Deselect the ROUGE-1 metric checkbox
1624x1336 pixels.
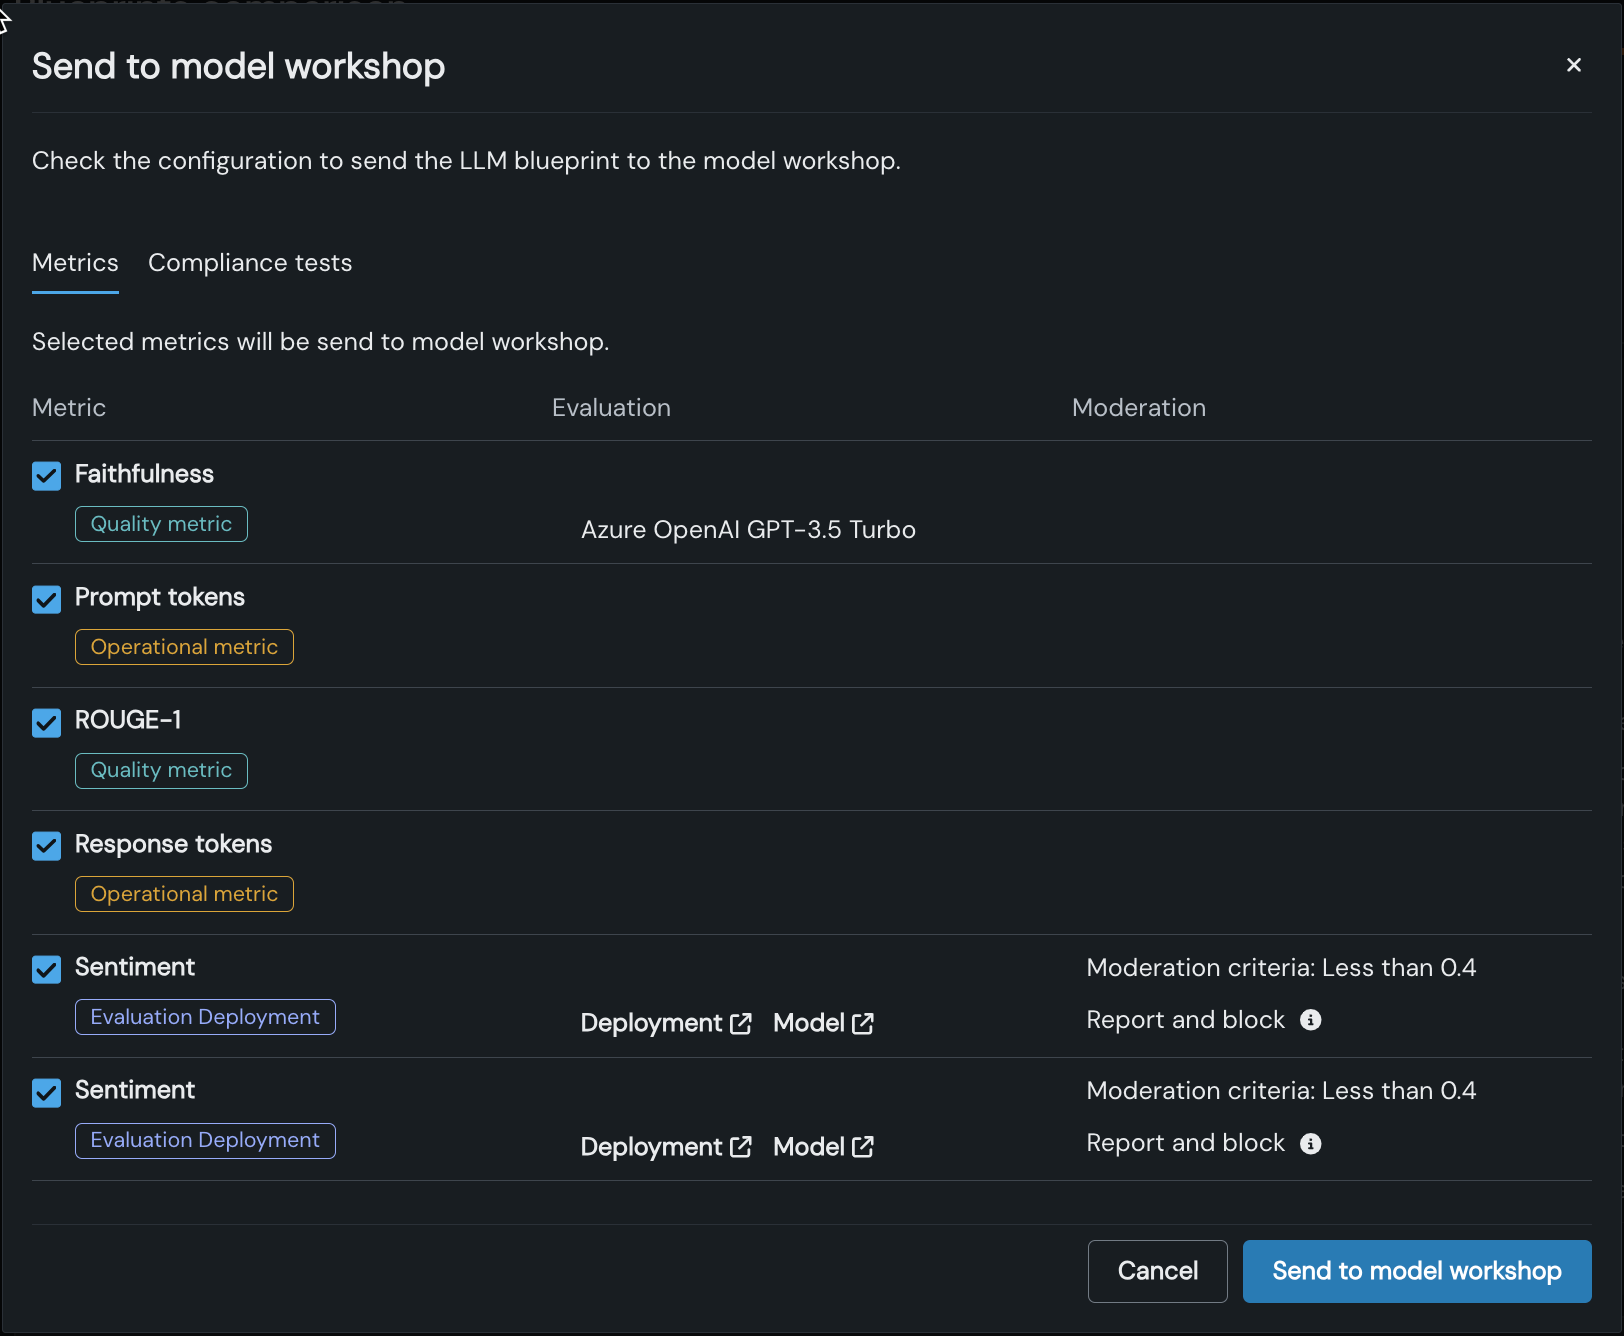point(47,722)
